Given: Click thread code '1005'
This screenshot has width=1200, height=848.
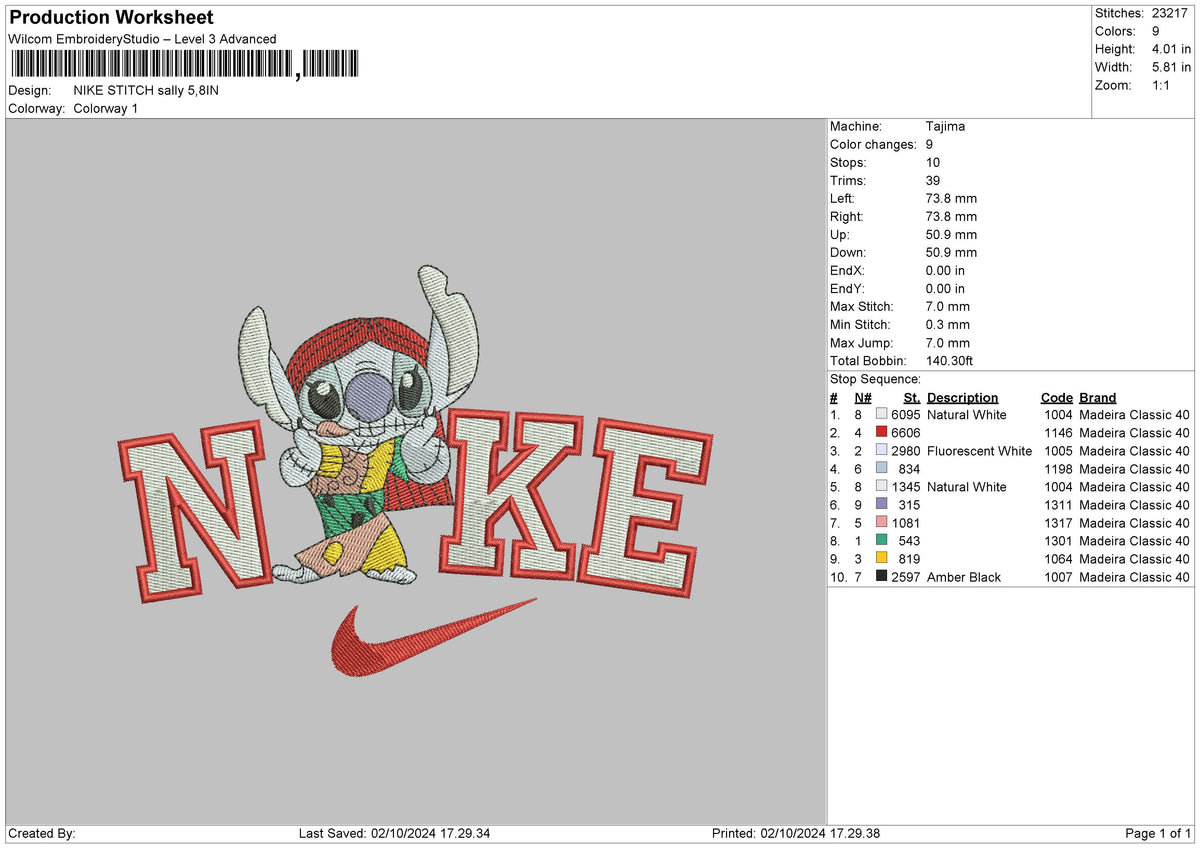Looking at the screenshot, I should 1059,451.
